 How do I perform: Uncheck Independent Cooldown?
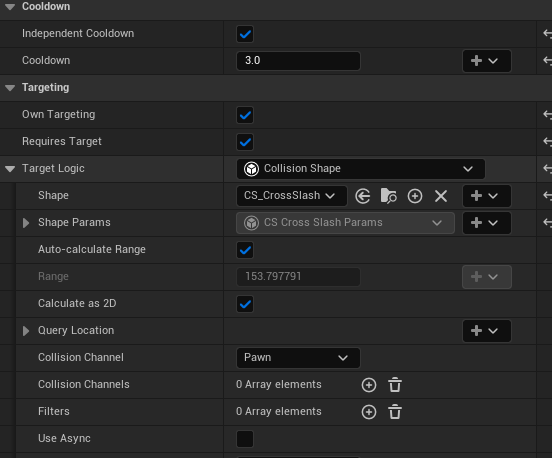coord(245,34)
